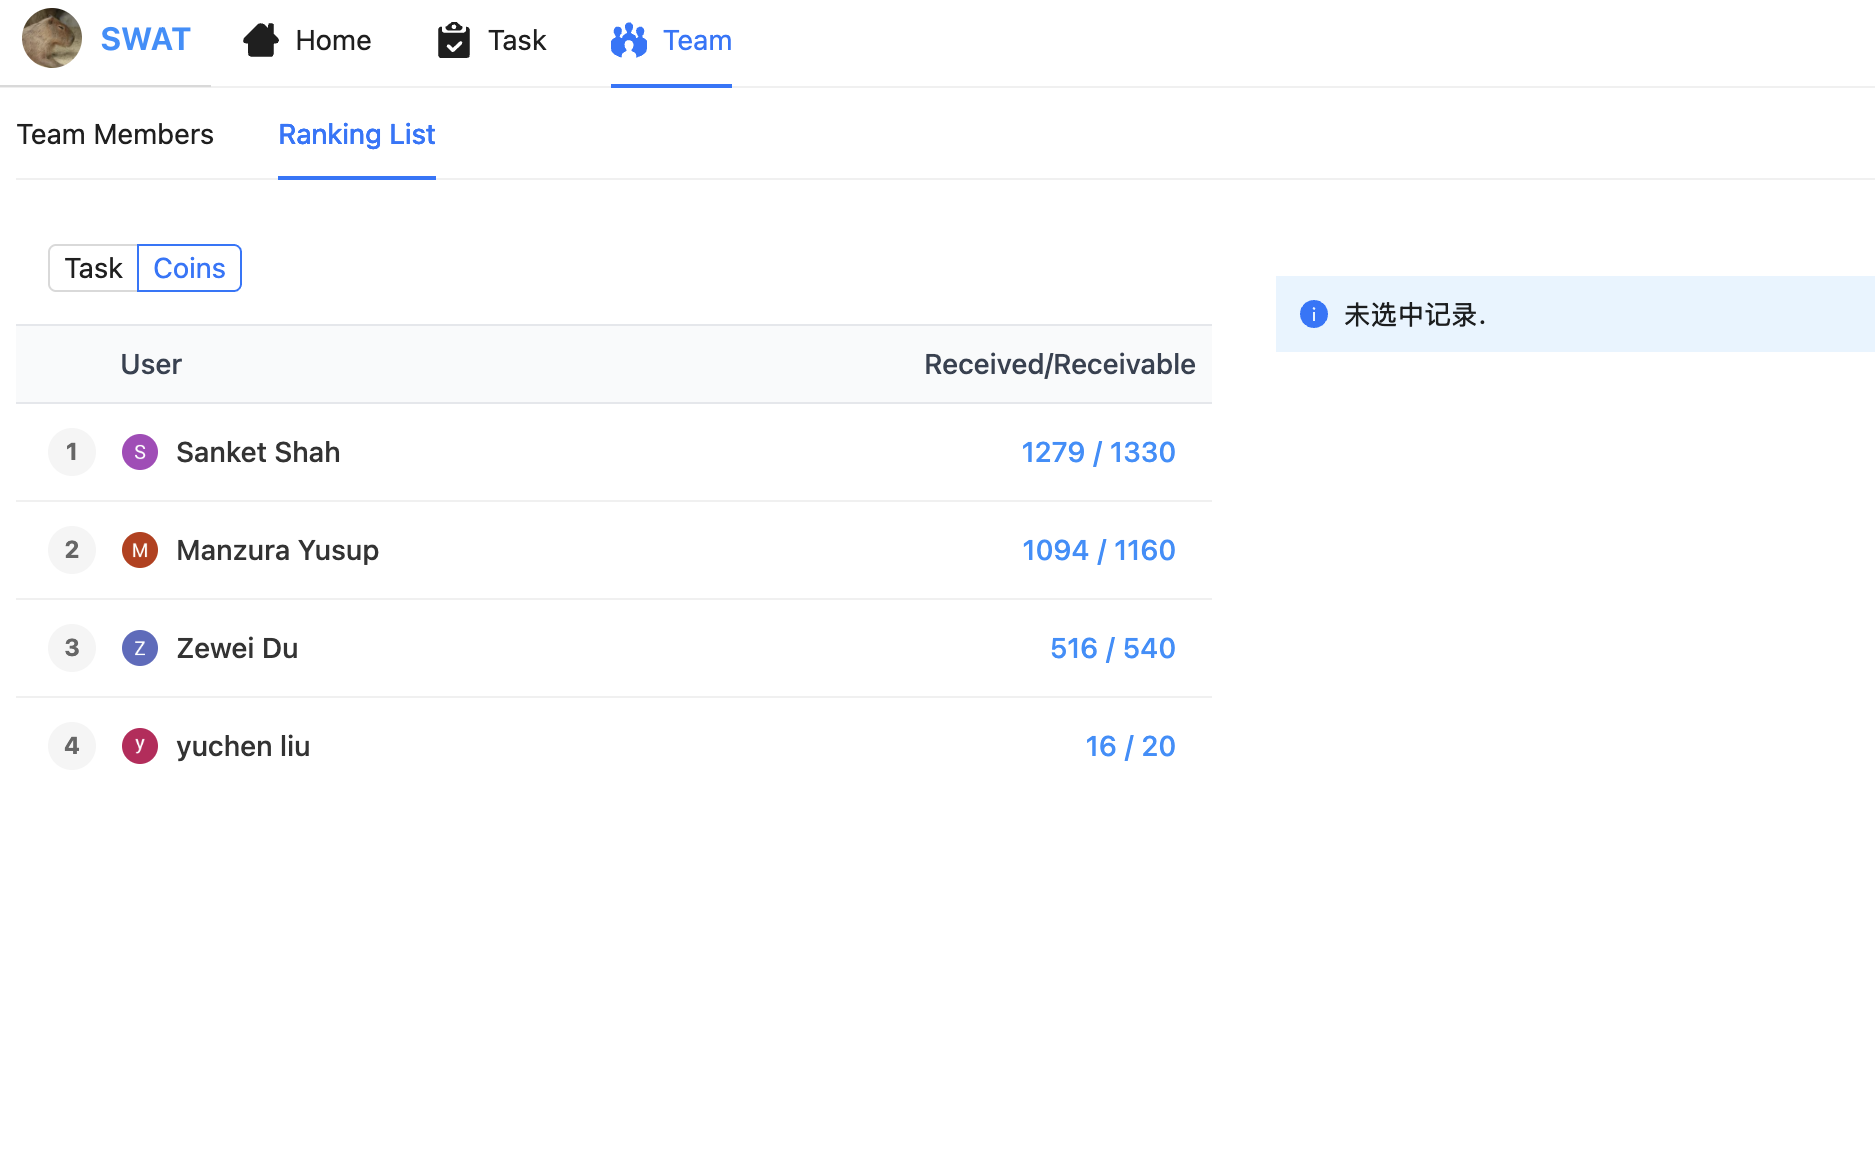Click Sanket Shah's purple avatar icon

tap(140, 452)
